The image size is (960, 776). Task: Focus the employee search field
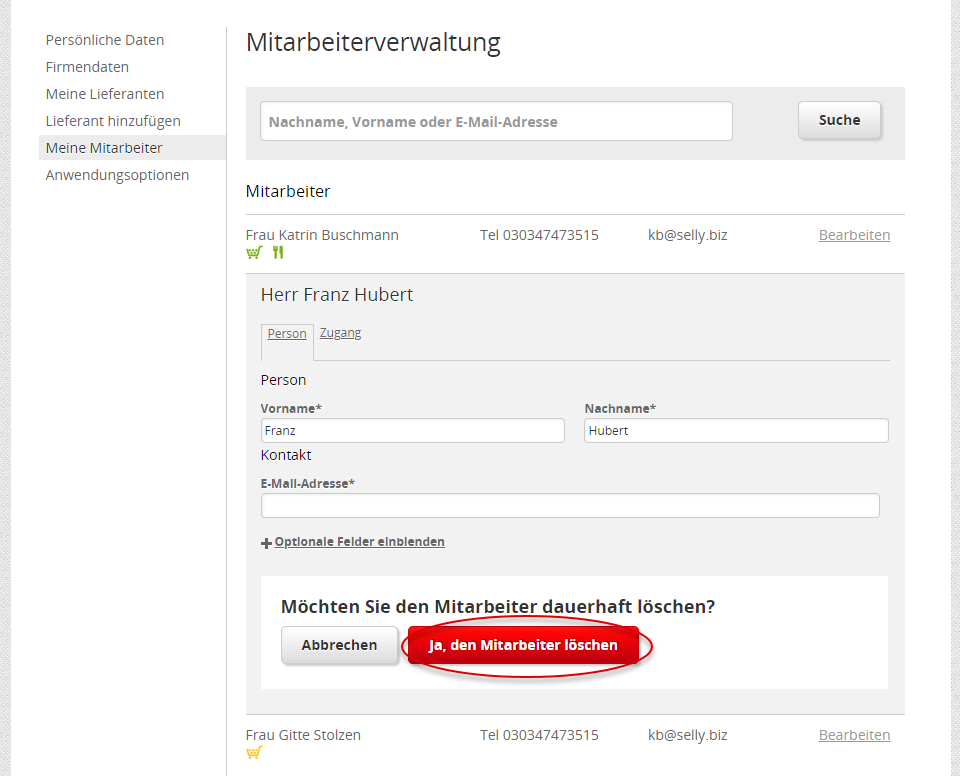pos(496,121)
